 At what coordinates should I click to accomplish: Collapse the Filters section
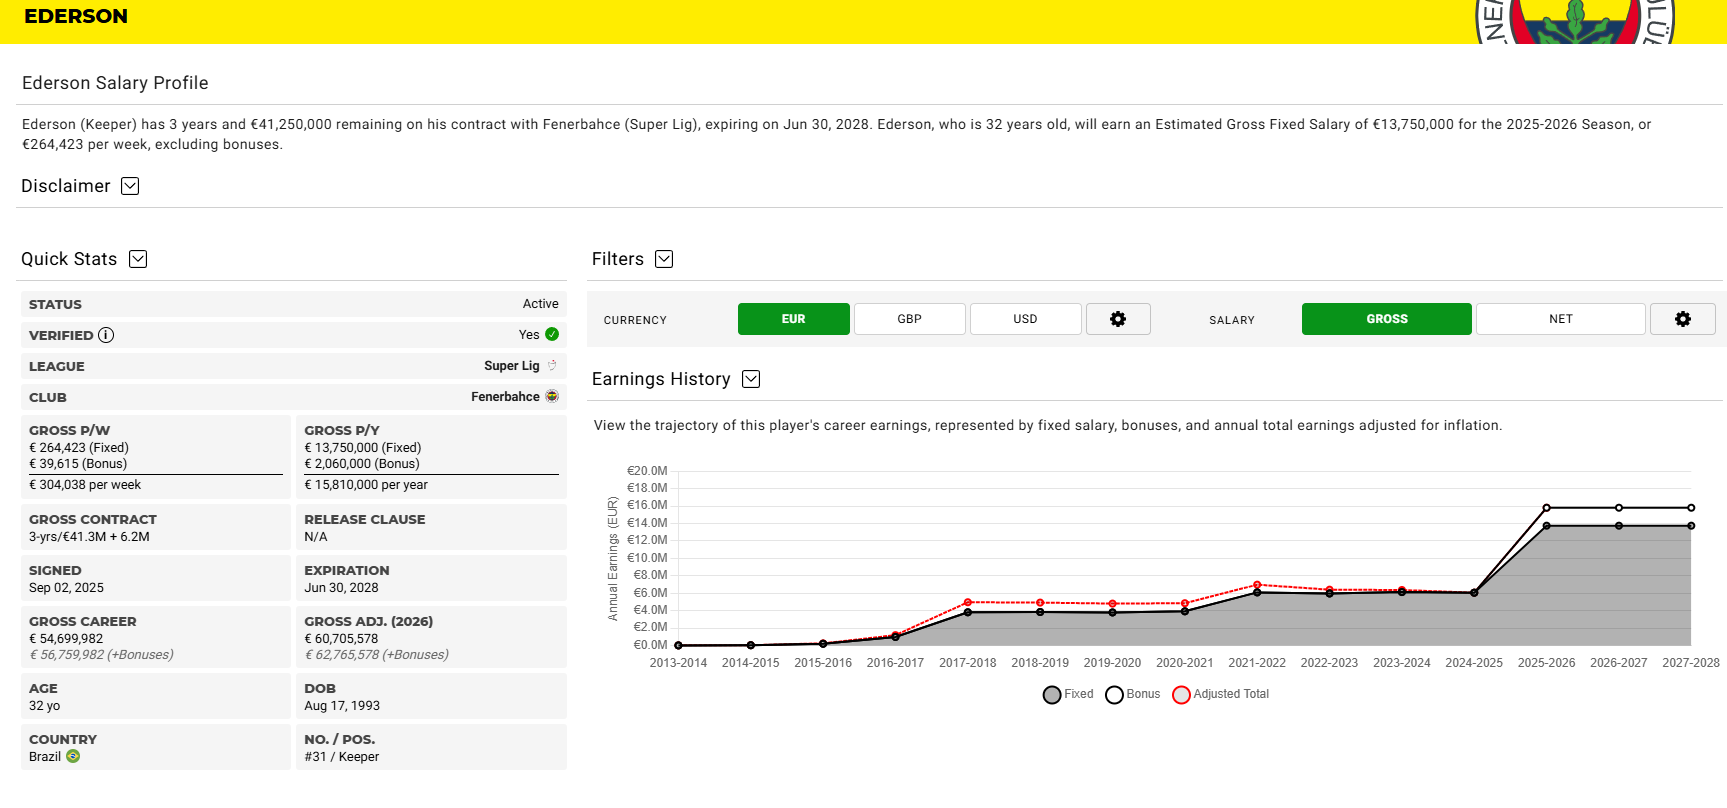pyautogui.click(x=664, y=259)
